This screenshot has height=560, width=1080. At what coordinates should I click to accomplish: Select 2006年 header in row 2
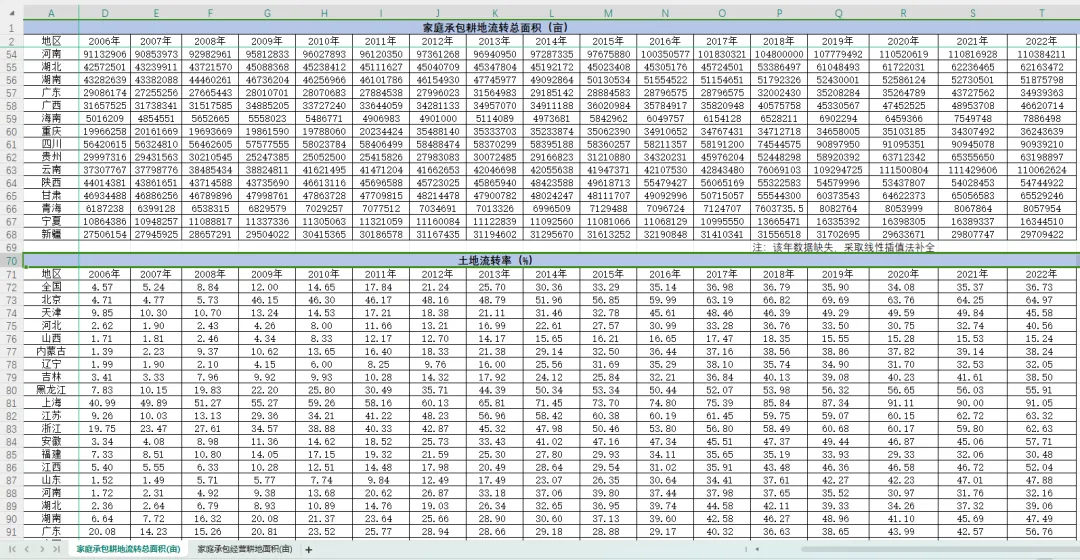tap(104, 41)
